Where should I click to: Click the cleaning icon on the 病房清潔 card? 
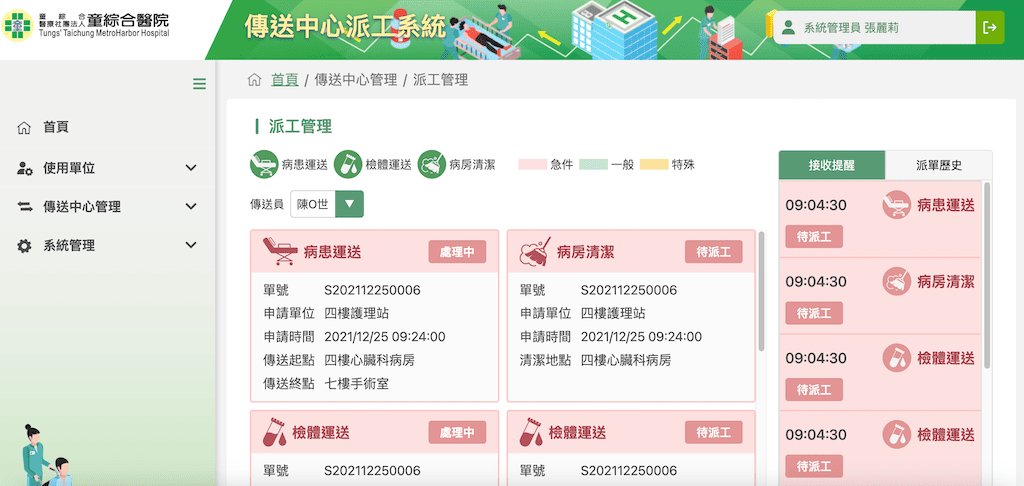(x=535, y=251)
